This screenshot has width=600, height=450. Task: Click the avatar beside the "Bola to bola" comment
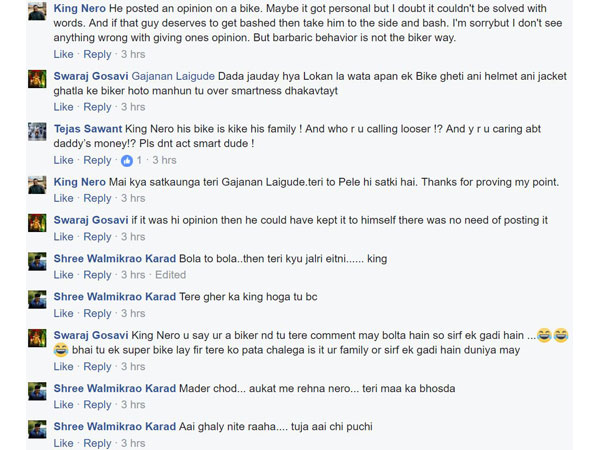37,260
